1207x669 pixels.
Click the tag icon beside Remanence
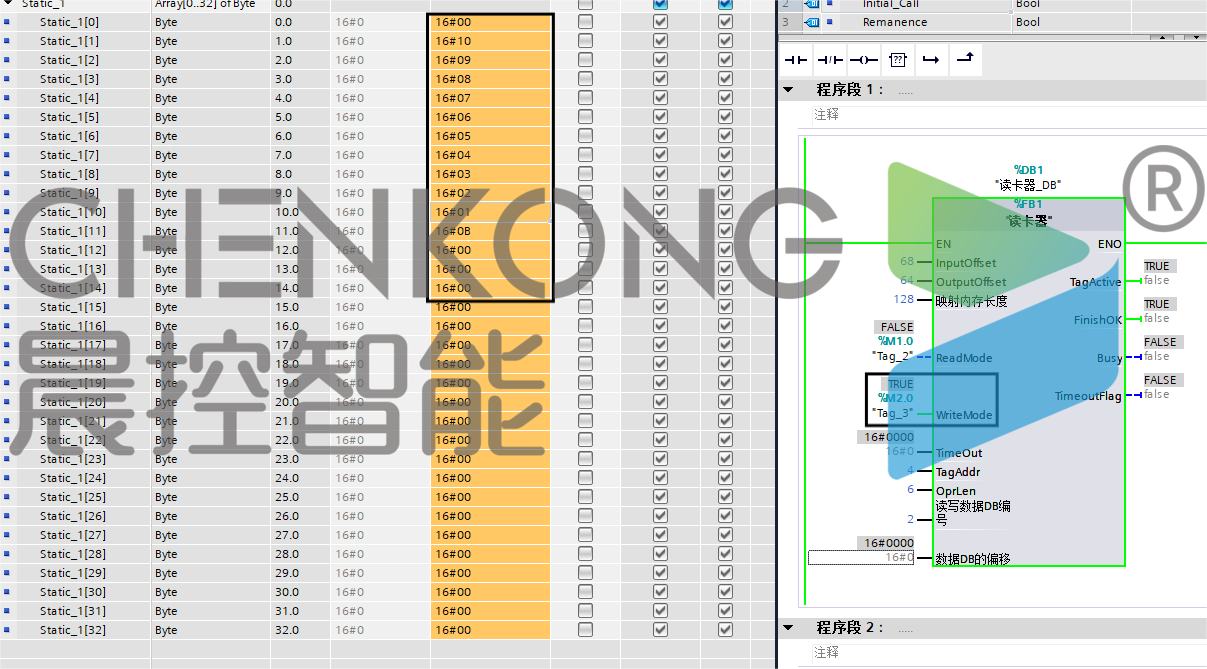click(812, 22)
